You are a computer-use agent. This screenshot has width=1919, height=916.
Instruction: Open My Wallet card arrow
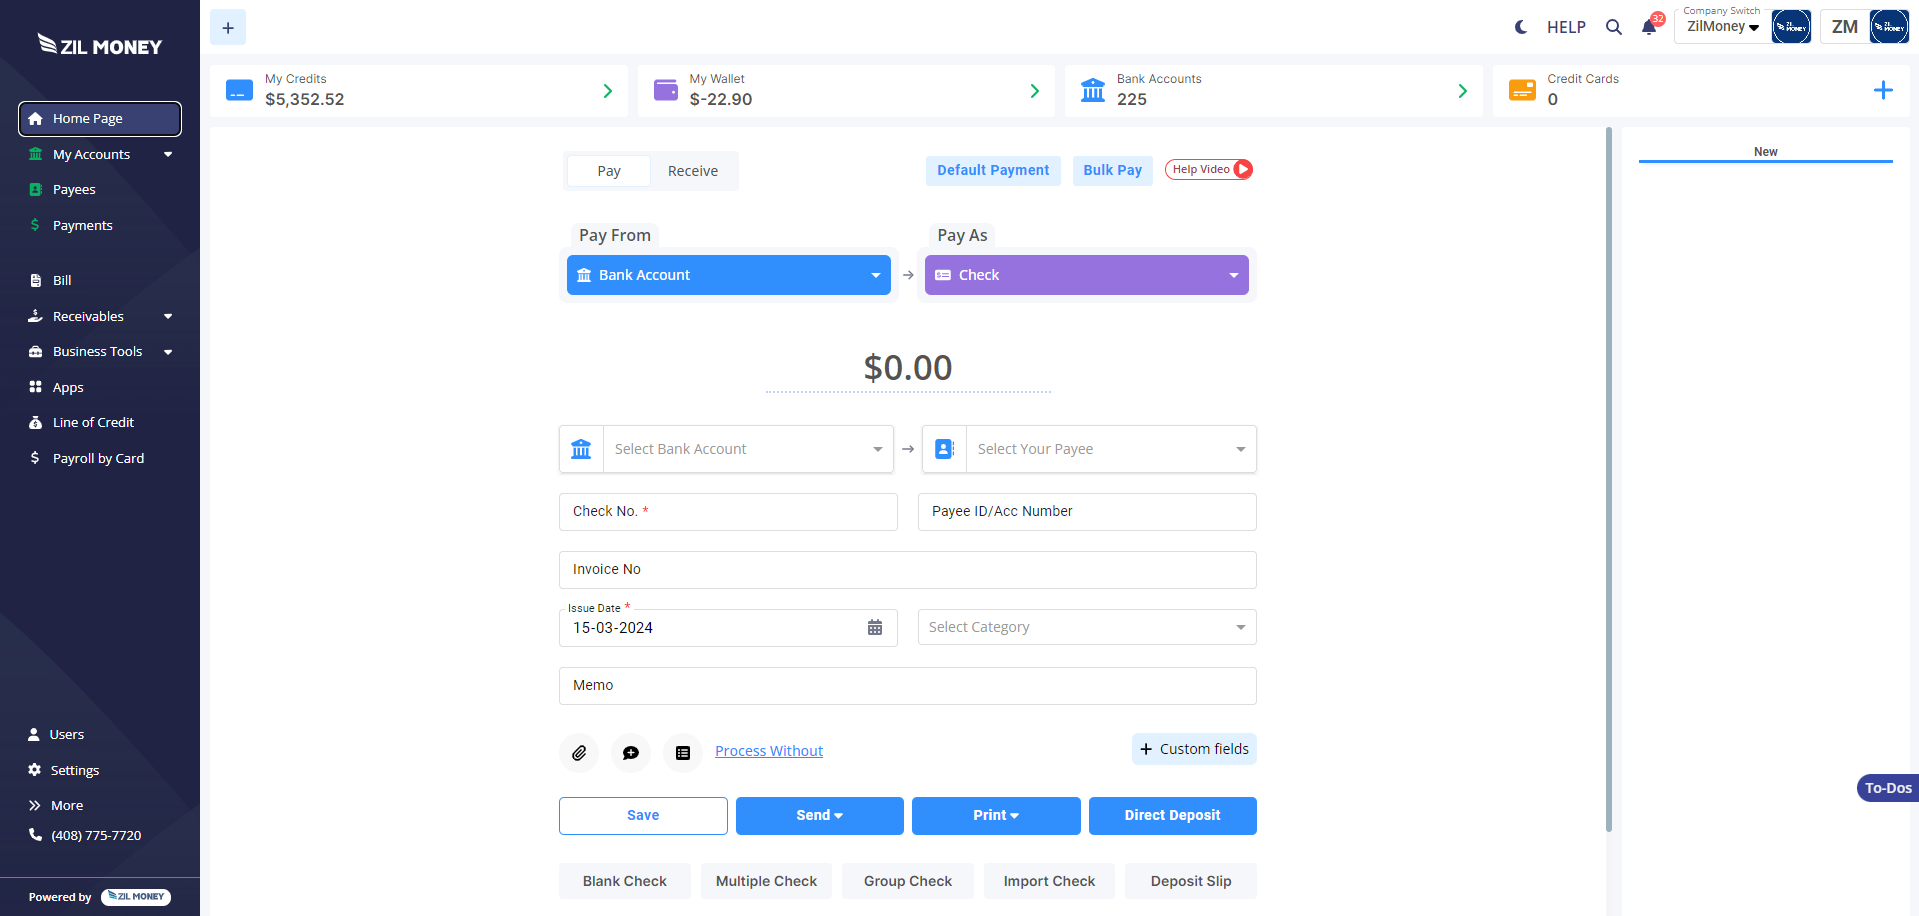click(1035, 91)
